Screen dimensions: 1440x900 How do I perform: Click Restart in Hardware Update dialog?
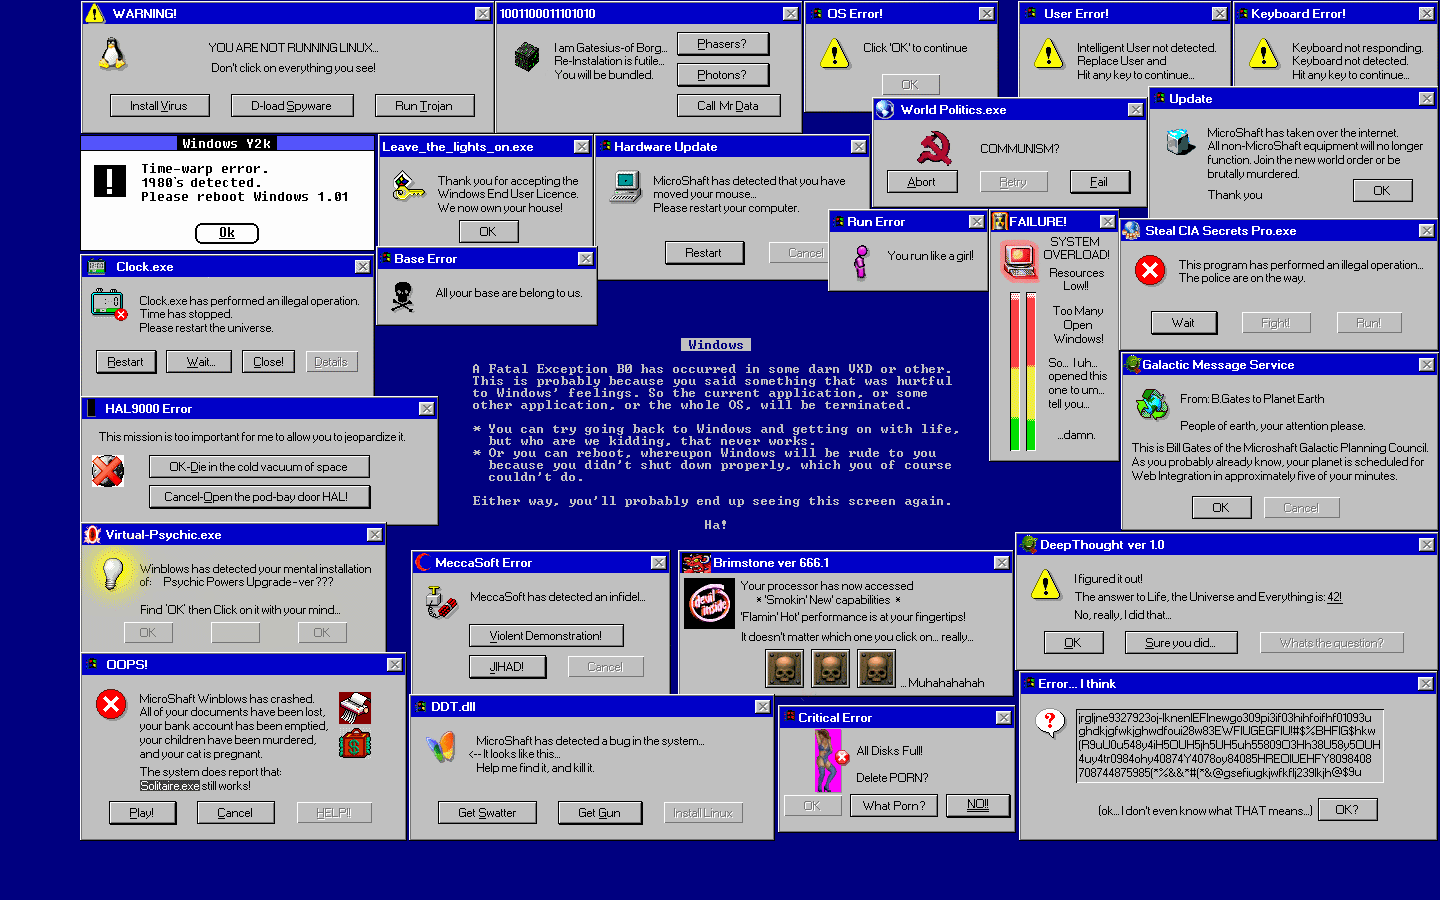click(704, 253)
